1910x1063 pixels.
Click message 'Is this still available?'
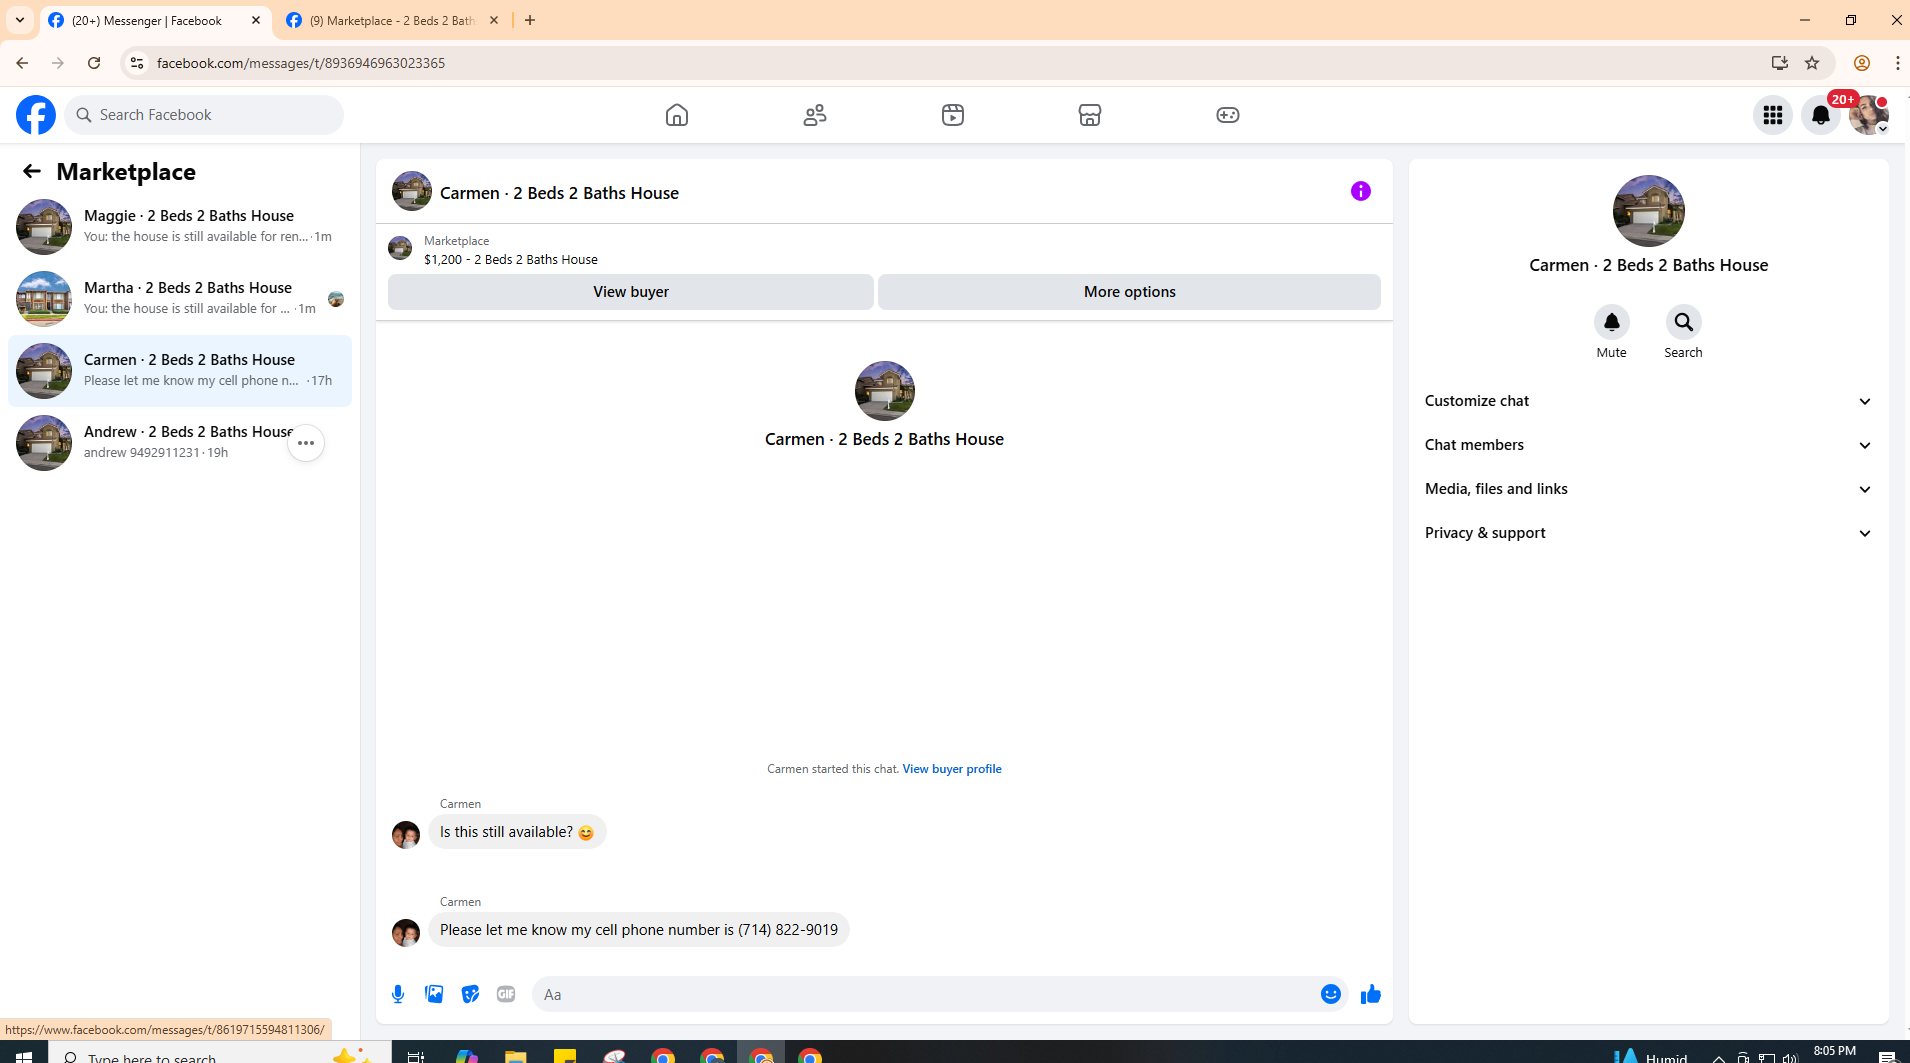[517, 832]
